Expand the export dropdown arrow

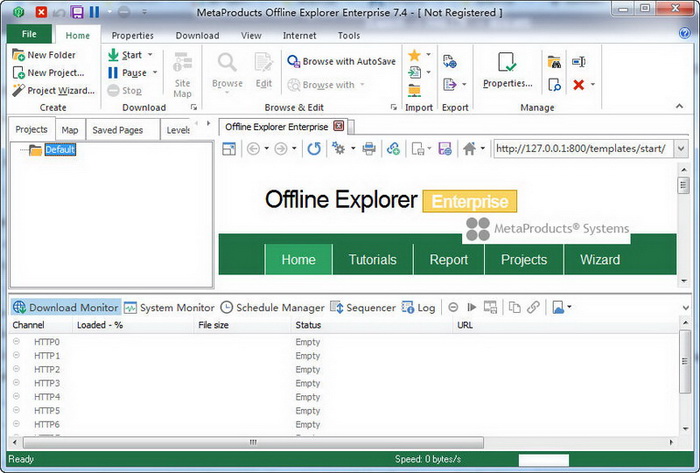pos(464,84)
